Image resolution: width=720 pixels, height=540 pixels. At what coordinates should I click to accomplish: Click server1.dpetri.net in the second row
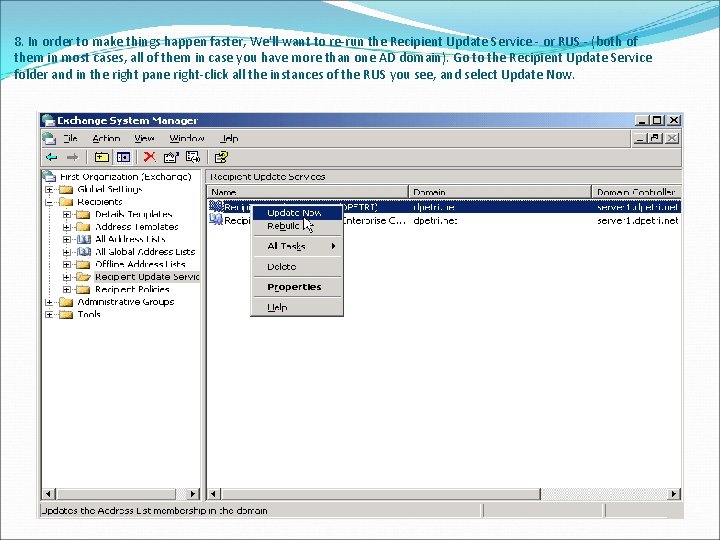[x=638, y=220]
